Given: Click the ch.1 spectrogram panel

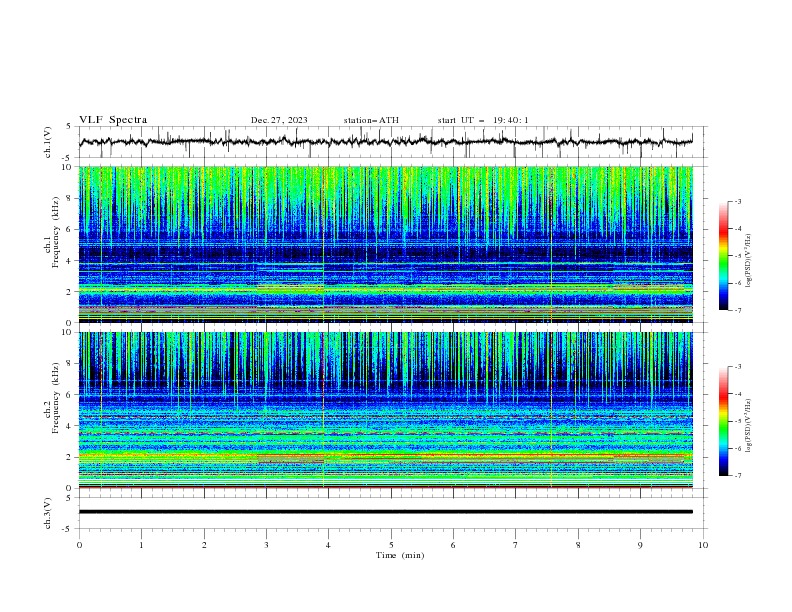Looking at the screenshot, I should [385, 244].
